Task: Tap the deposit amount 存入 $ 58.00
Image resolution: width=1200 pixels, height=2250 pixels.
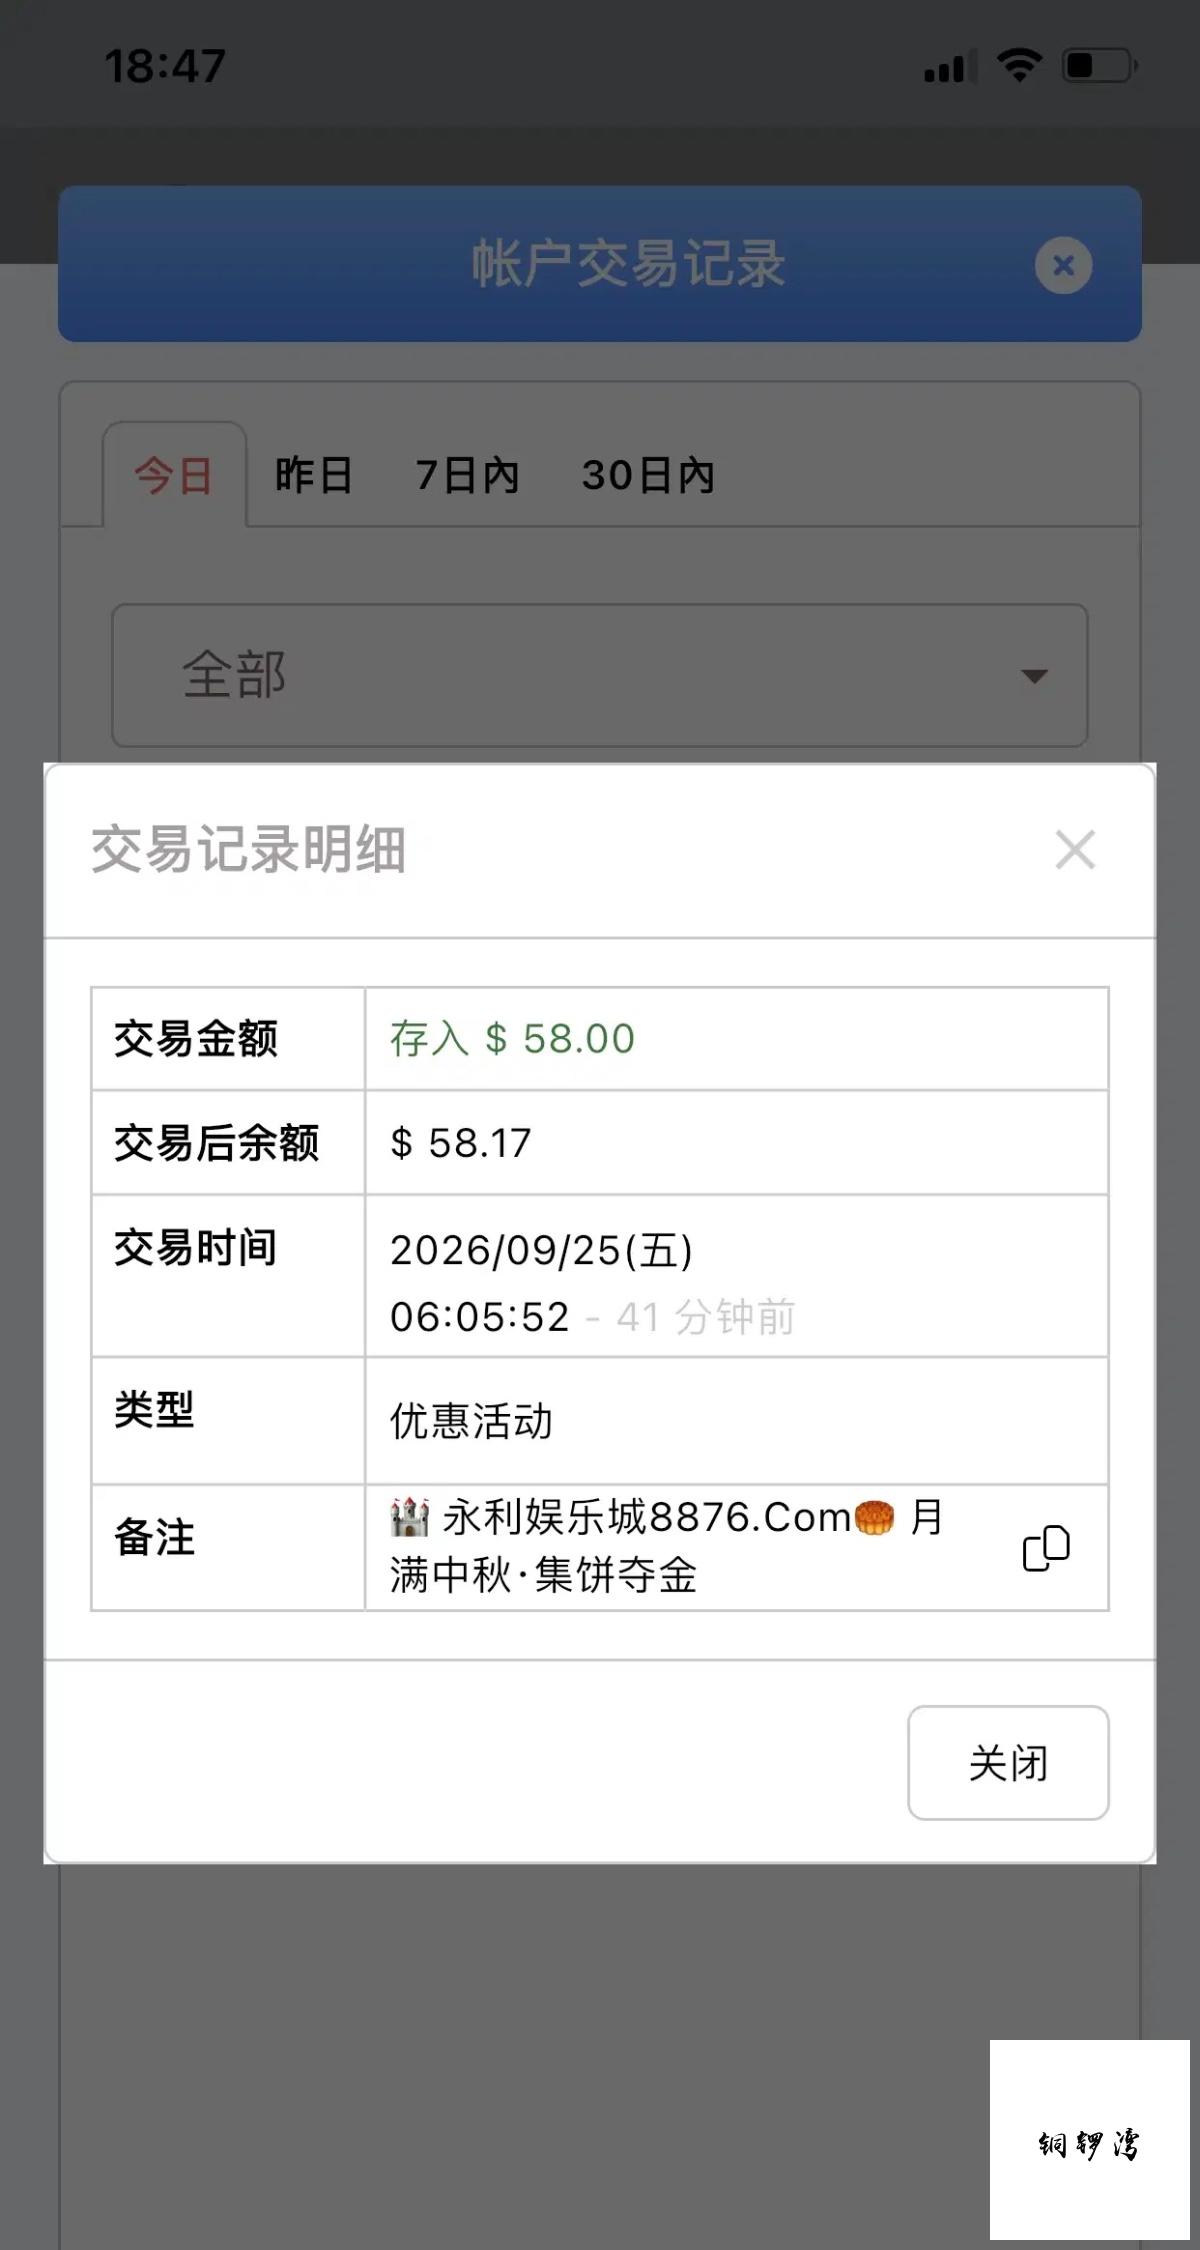Action: point(512,1039)
